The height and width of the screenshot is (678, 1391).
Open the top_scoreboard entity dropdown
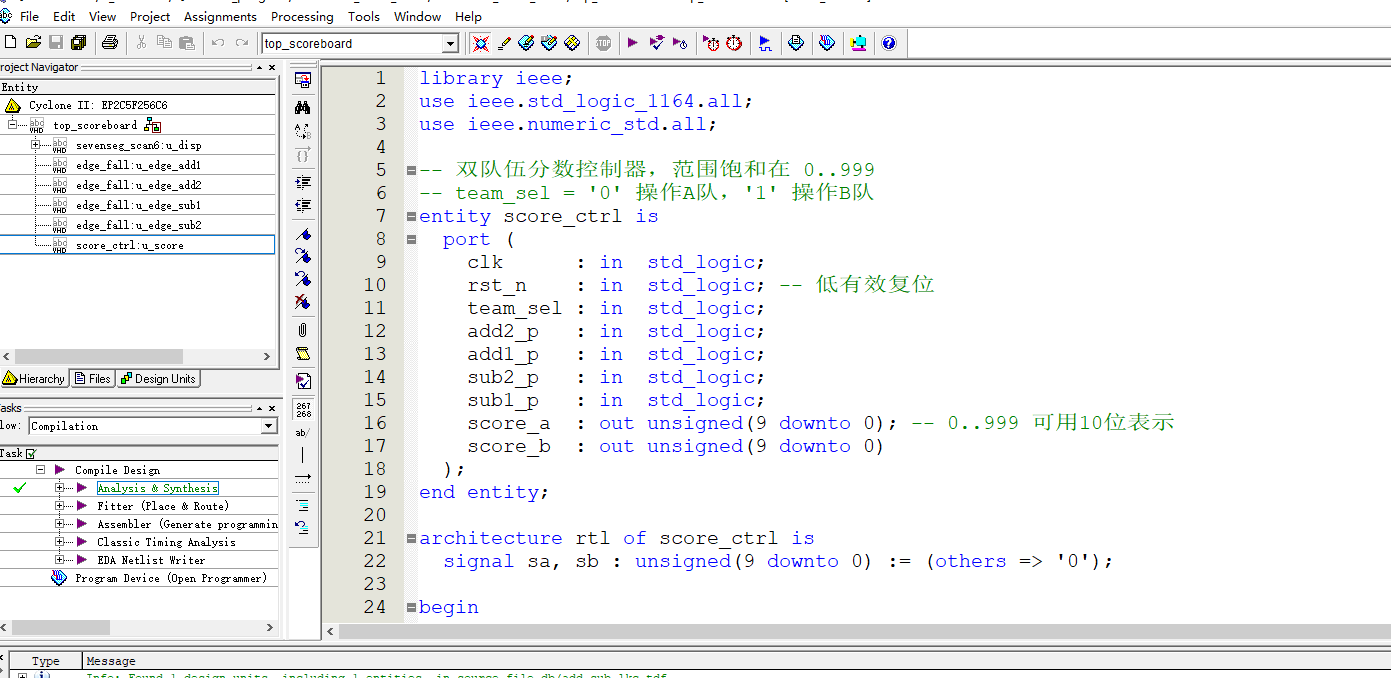click(x=450, y=44)
